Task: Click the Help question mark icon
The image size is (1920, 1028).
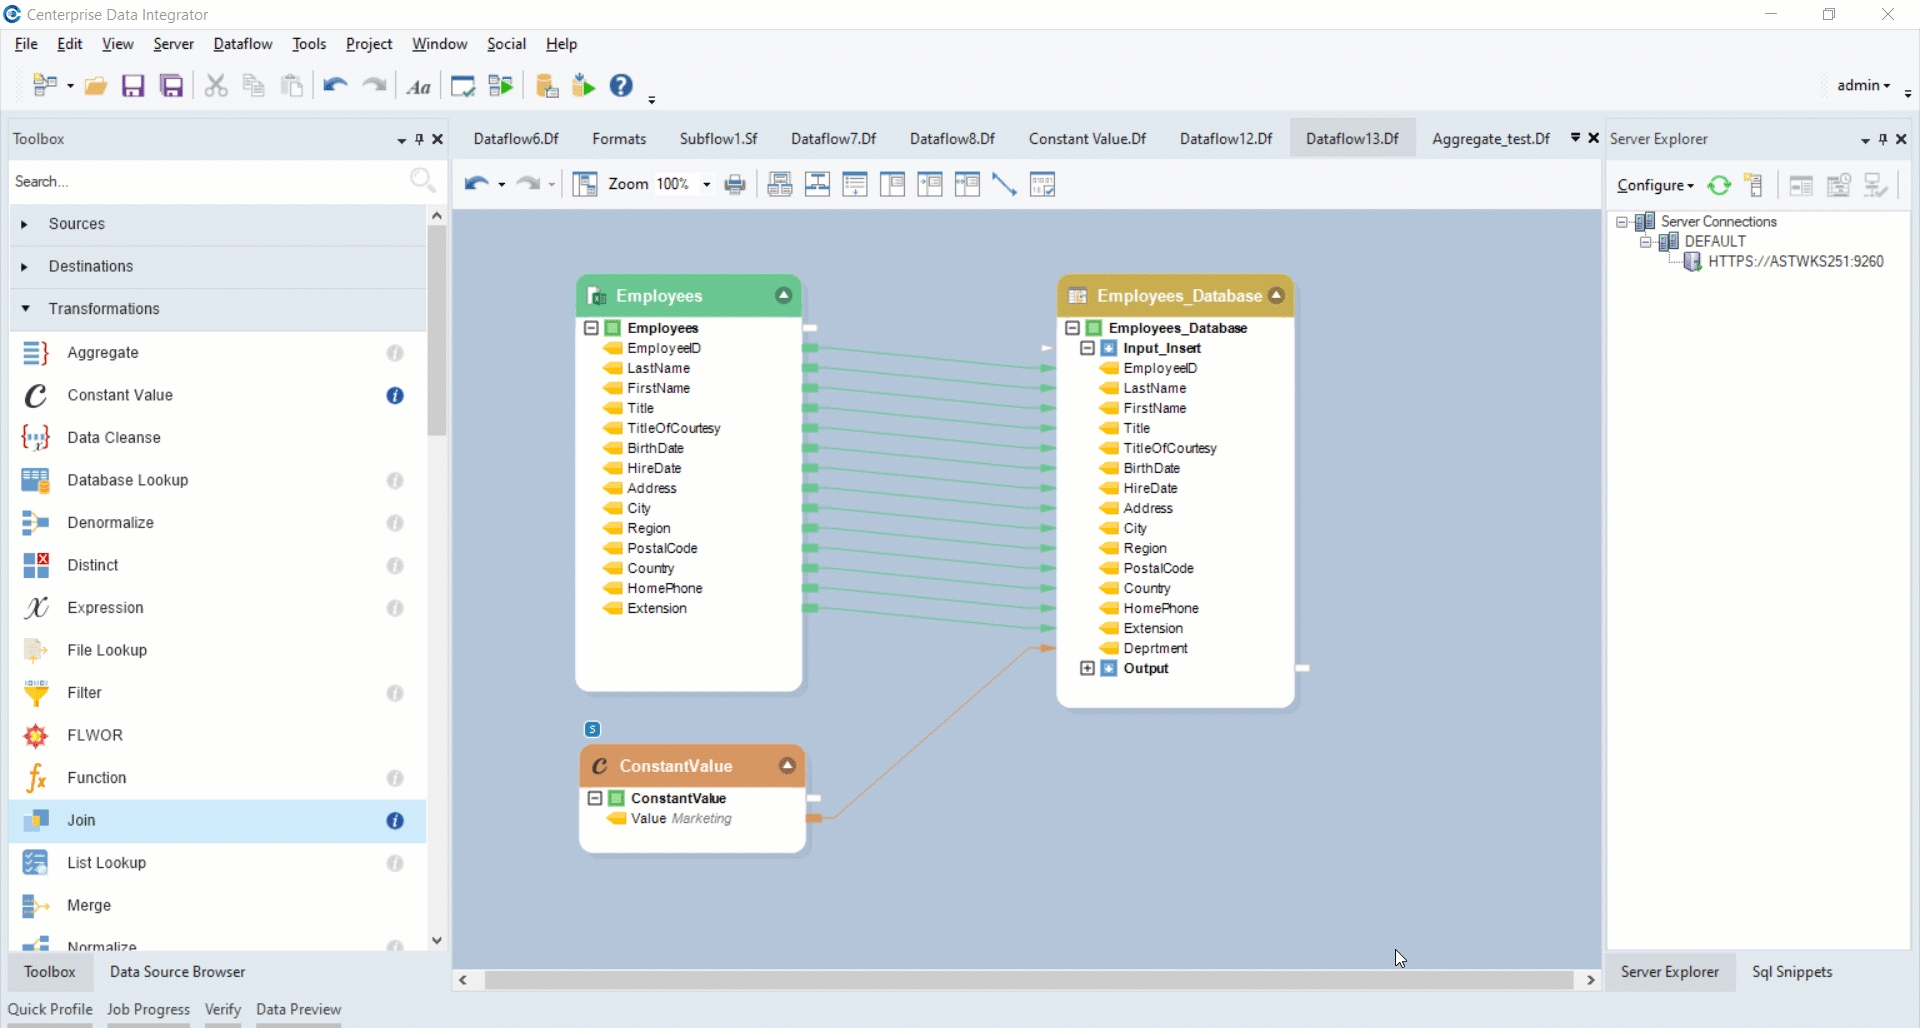Action: tap(621, 86)
